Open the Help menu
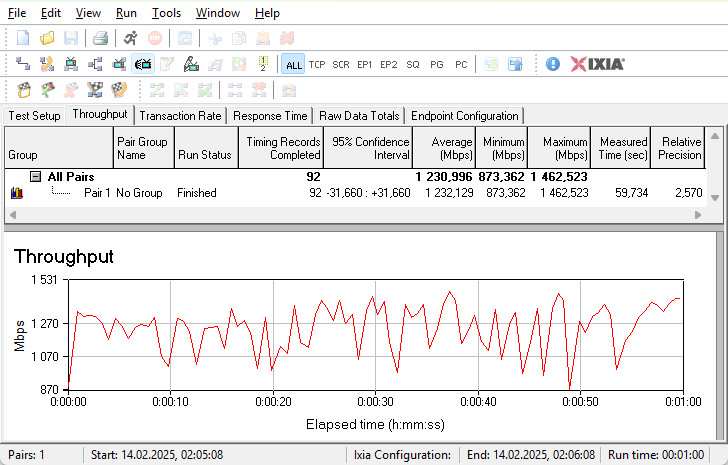This screenshot has height=465, width=728. pyautogui.click(x=267, y=13)
